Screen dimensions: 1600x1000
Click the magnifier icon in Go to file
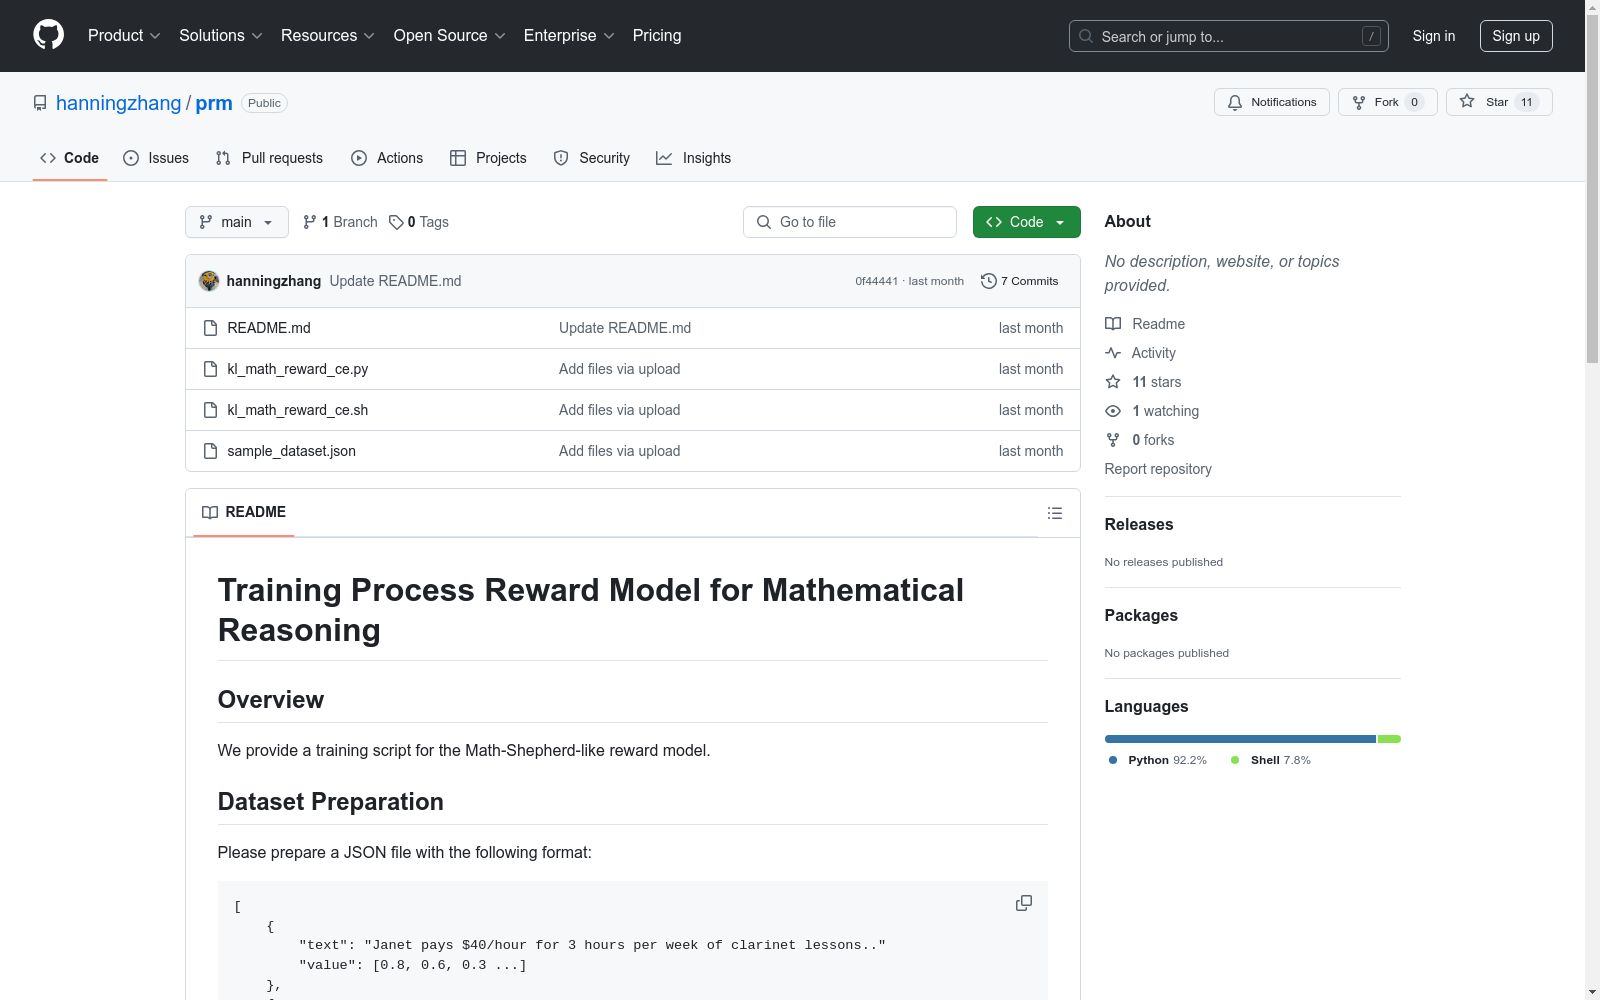pos(764,222)
